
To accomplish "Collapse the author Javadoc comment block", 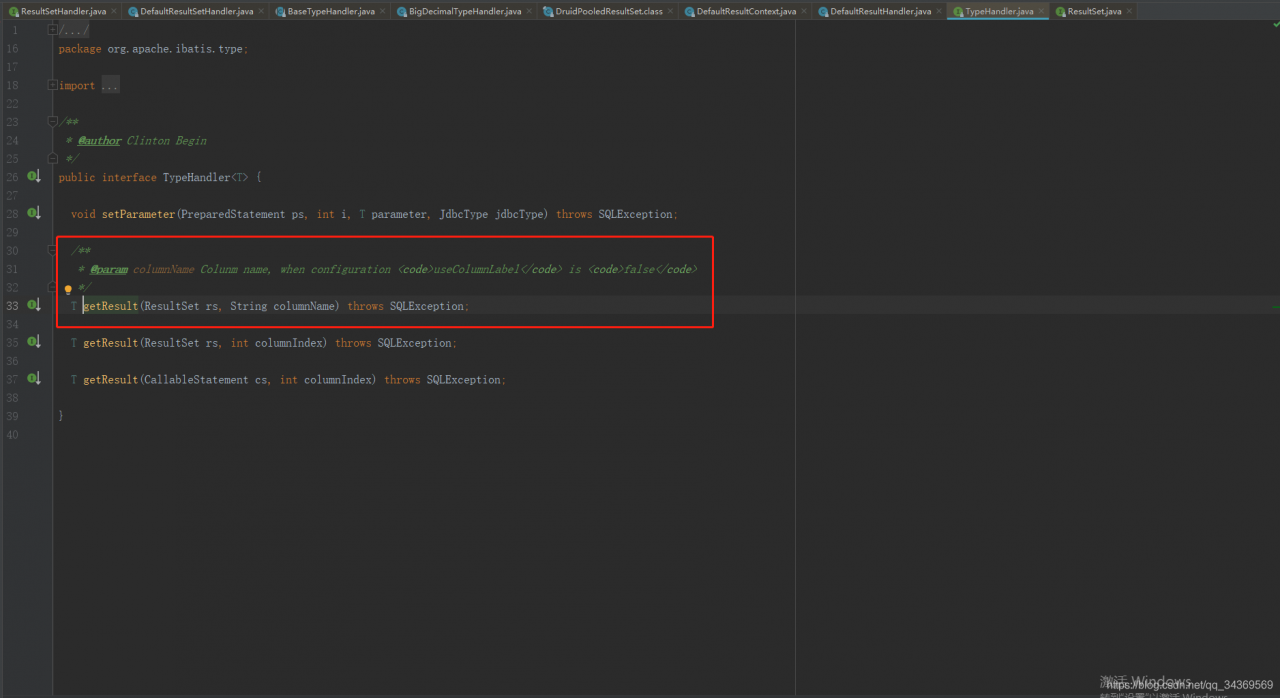I will (52, 122).
